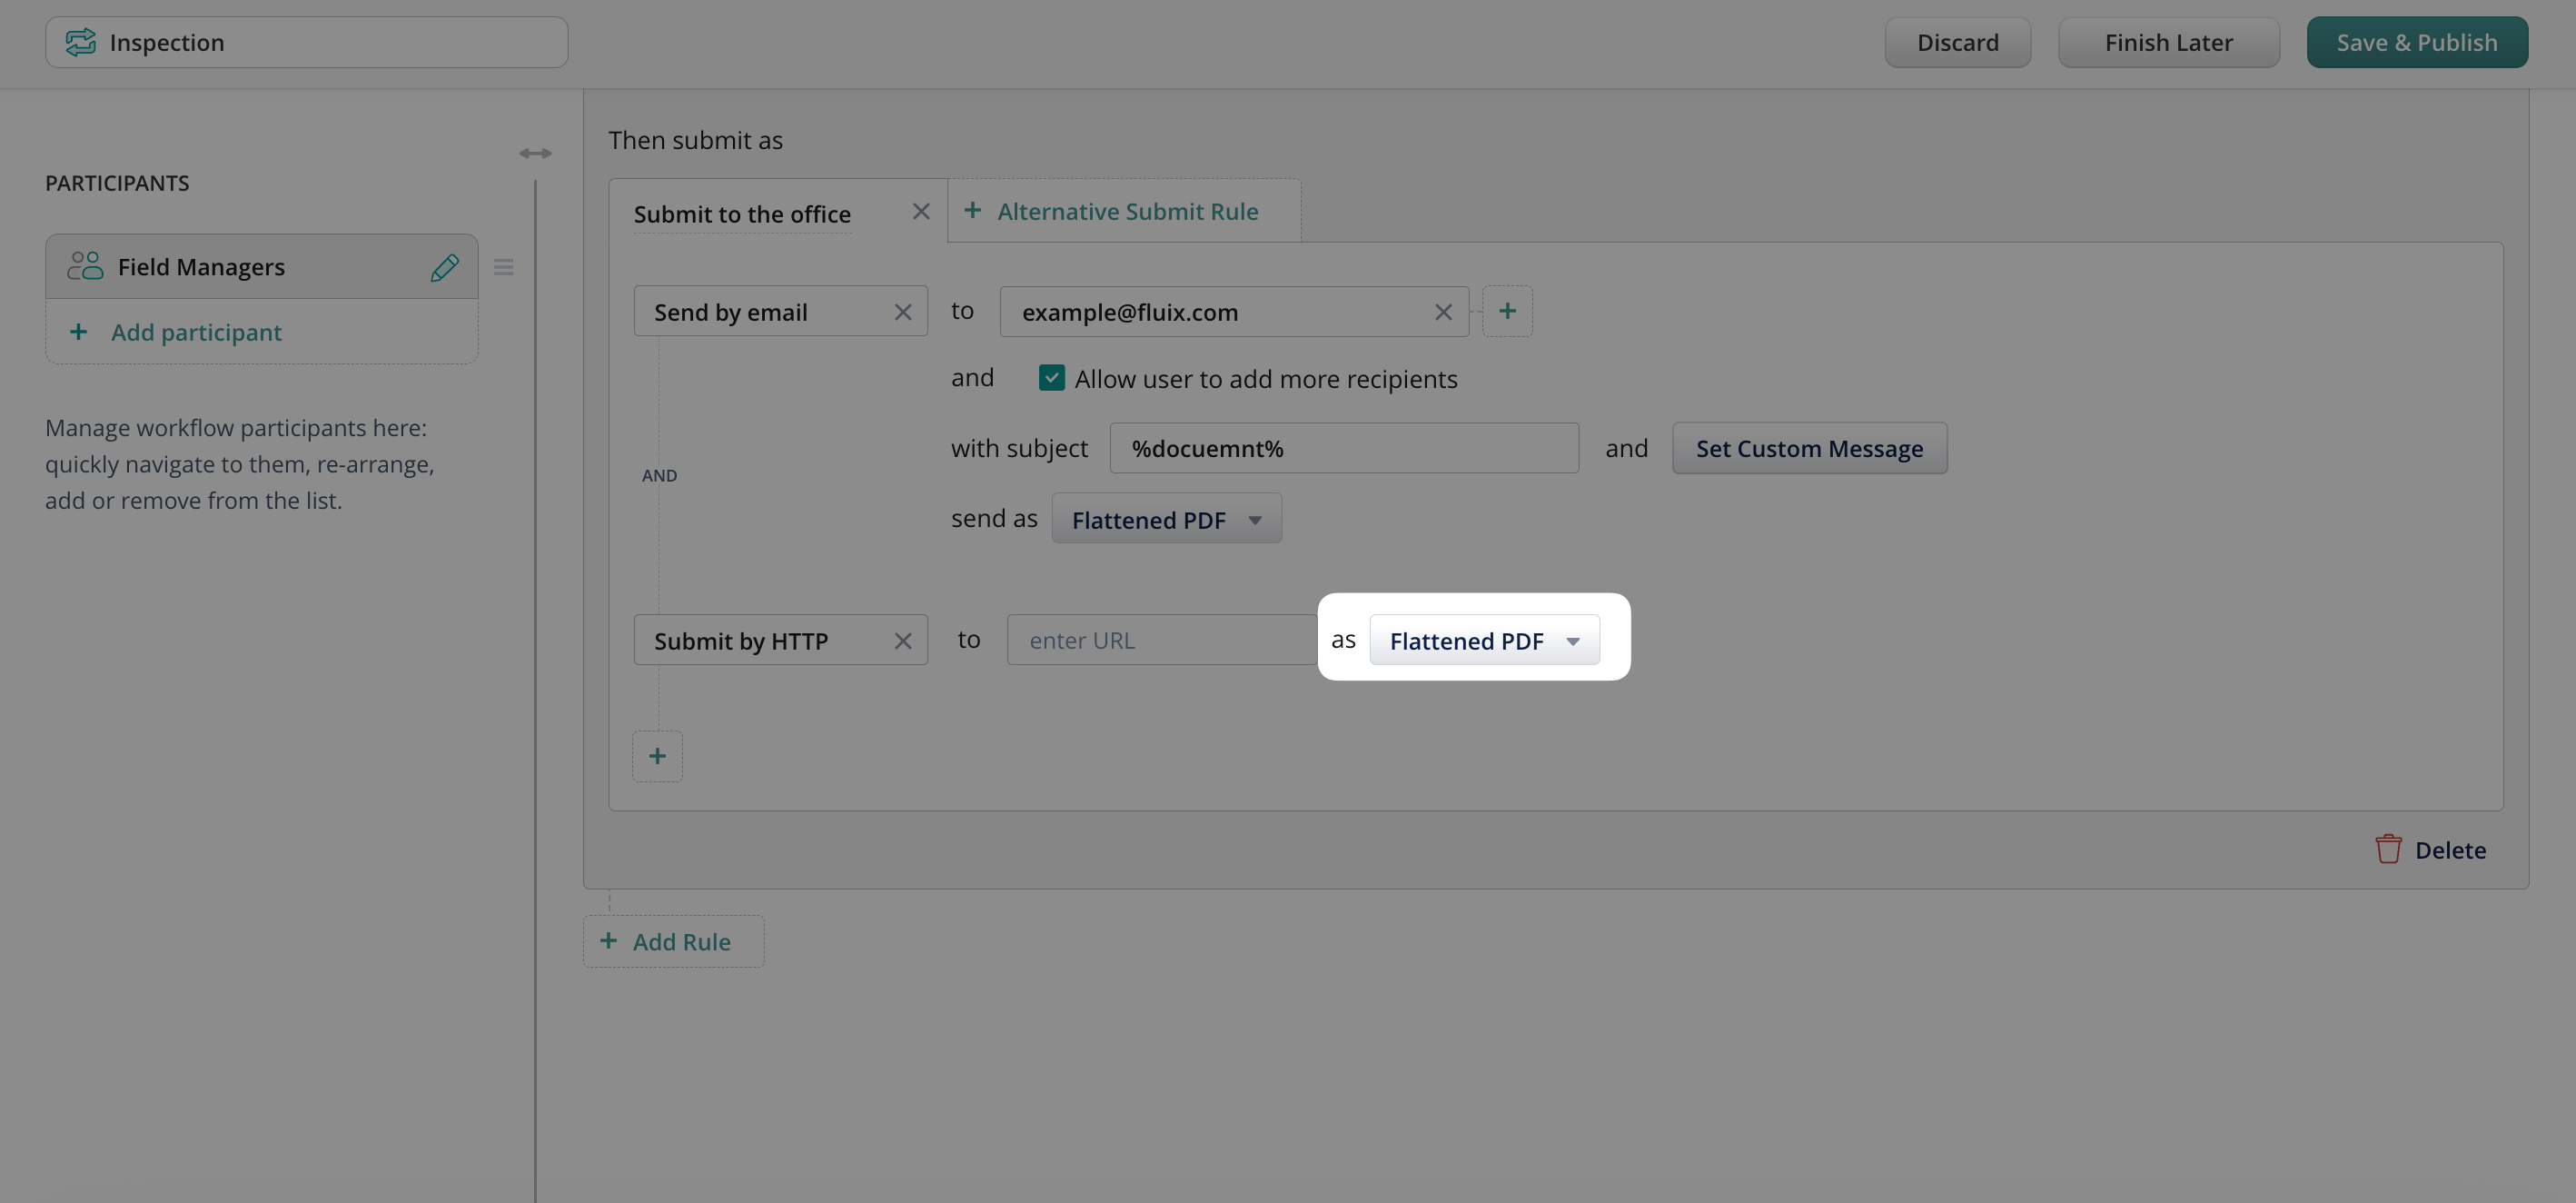Image resolution: width=2576 pixels, height=1203 pixels.
Task: Open the HTTP Flattened PDF format dropdown
Action: (1484, 641)
